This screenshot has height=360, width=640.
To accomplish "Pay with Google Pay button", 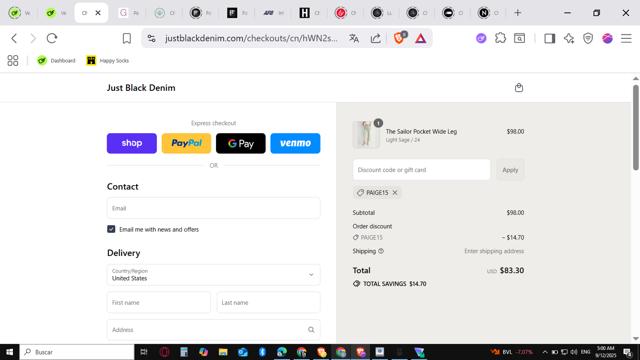I will coord(241,143).
